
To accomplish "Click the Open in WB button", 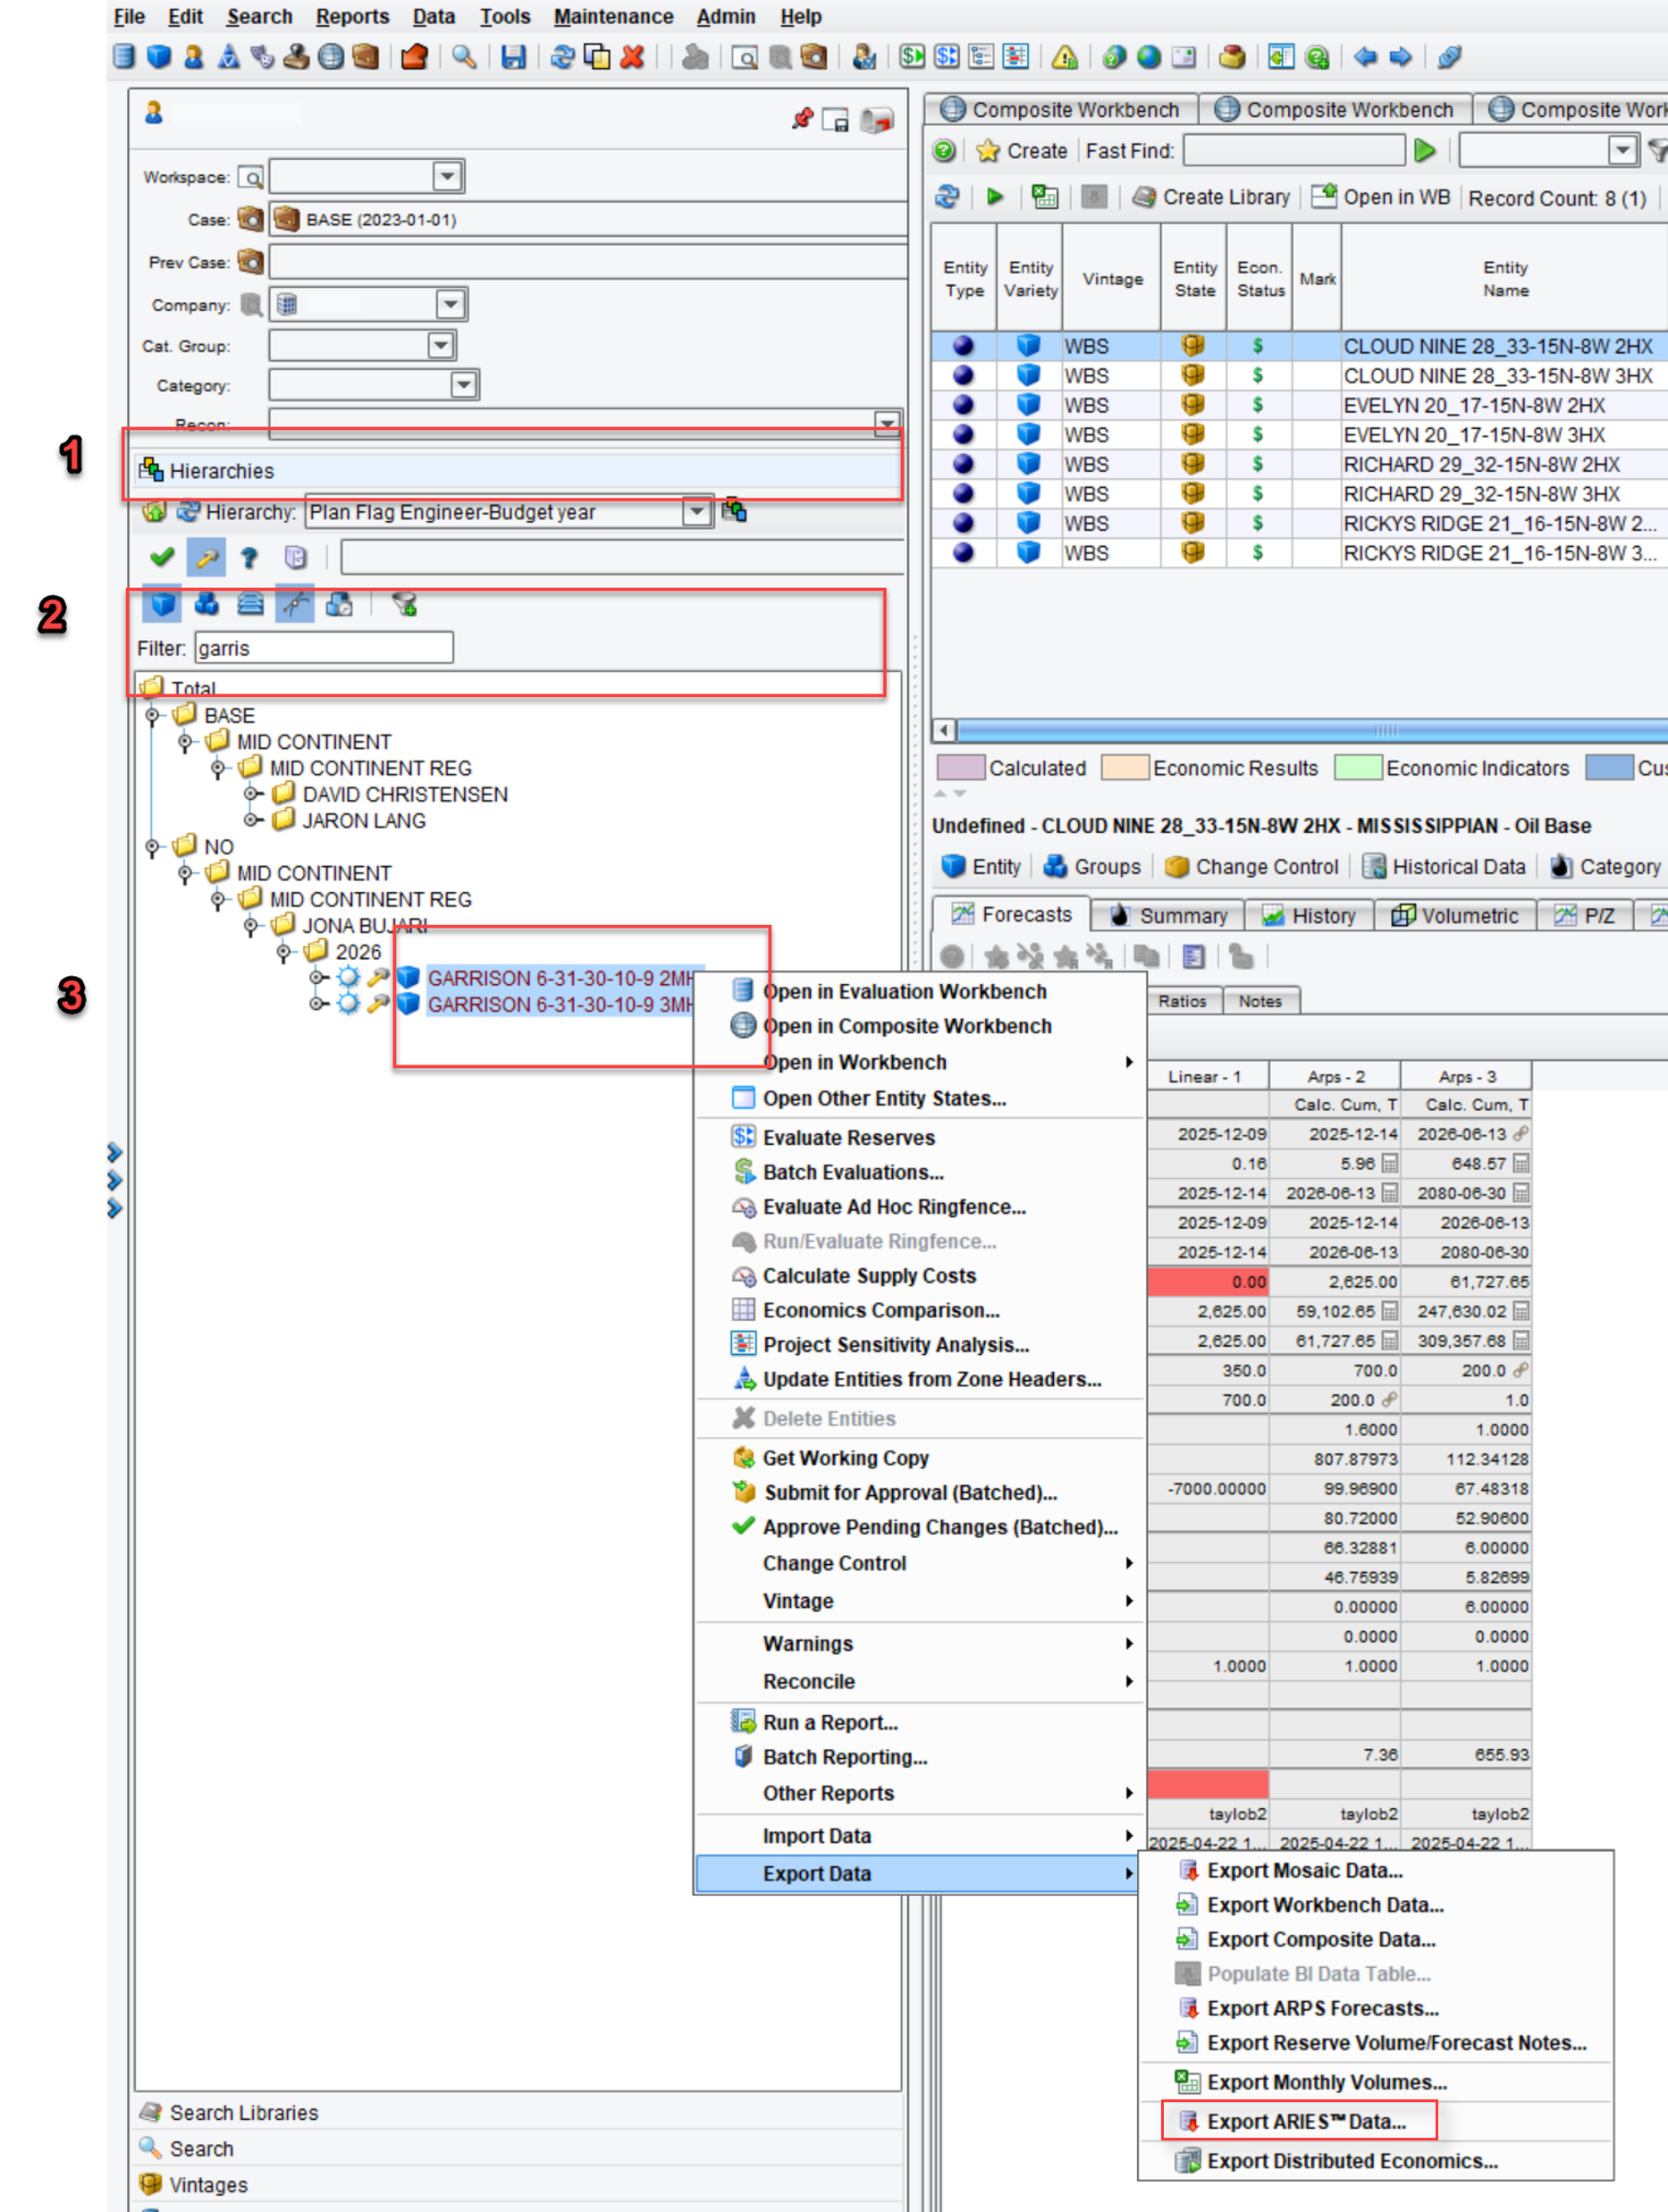I will pos(1382,197).
